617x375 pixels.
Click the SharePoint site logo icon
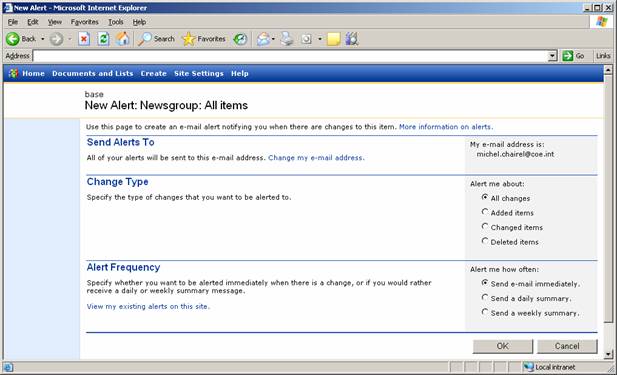13,73
